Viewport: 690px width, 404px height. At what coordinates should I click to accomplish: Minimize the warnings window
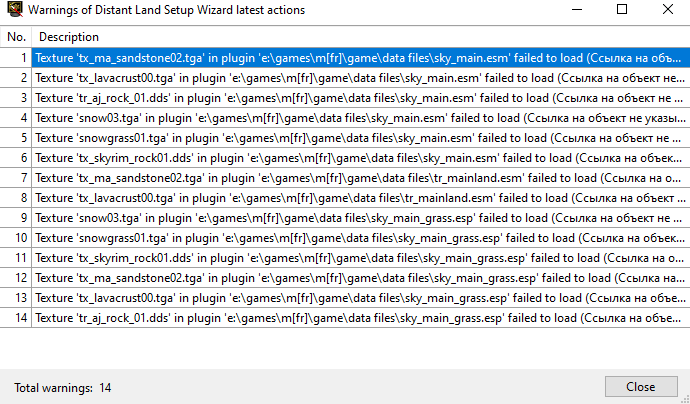[575, 10]
